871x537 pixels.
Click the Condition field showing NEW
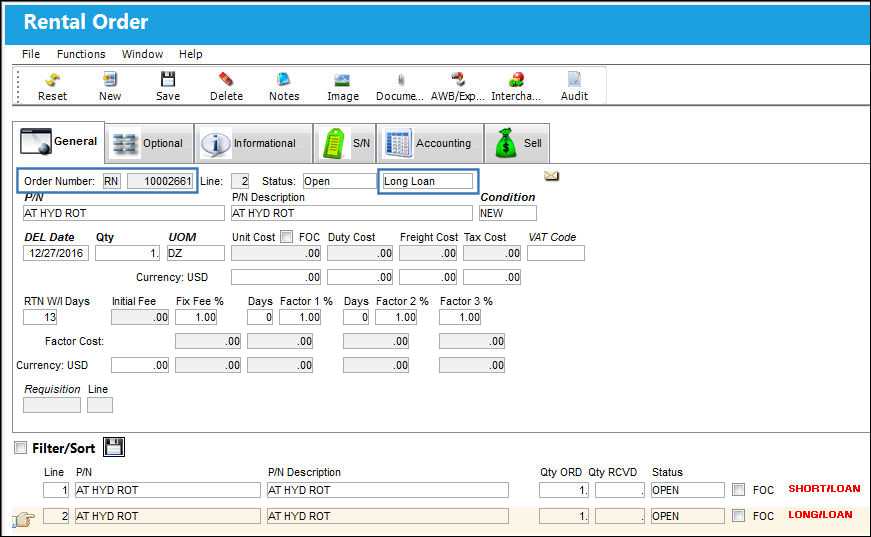[508, 213]
